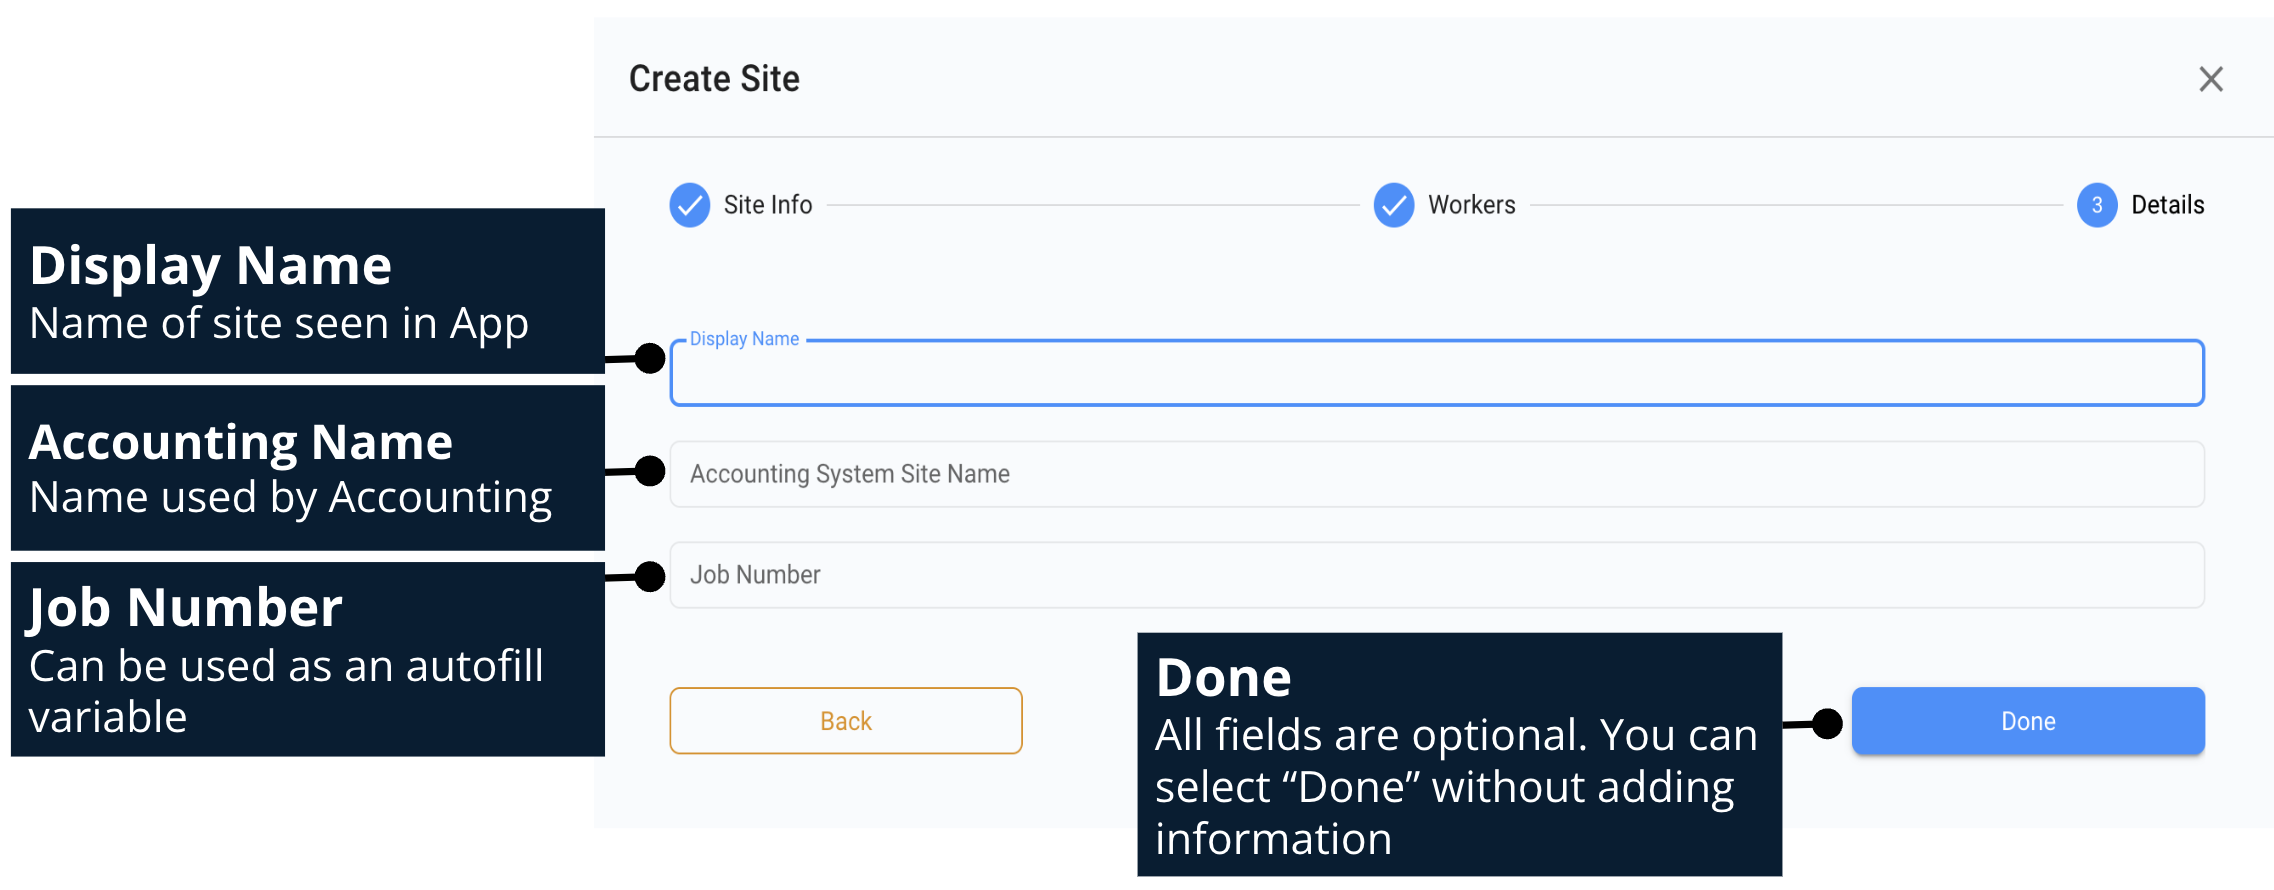
Task: Click the Workers step checkmark icon
Action: (x=1393, y=205)
